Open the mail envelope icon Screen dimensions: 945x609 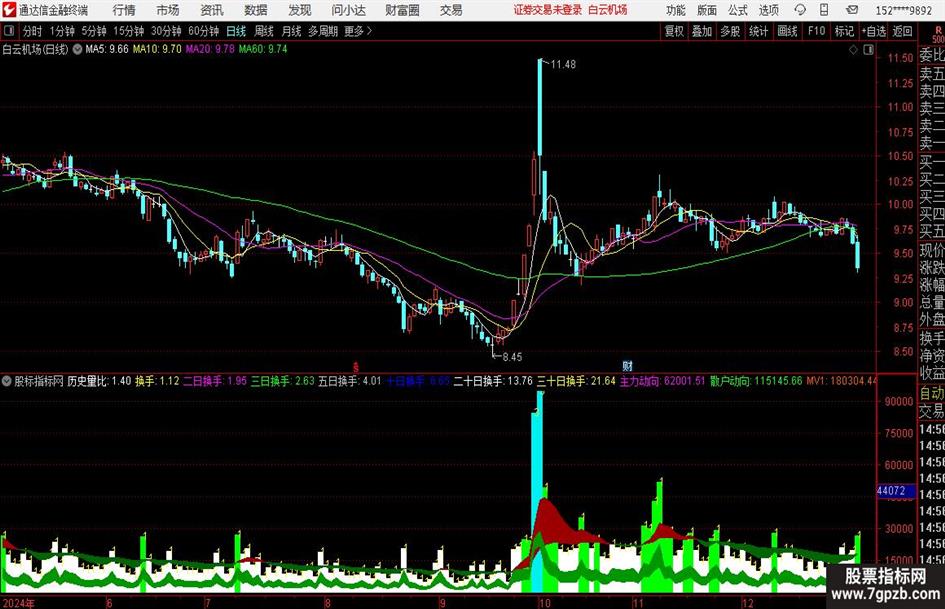point(852,10)
